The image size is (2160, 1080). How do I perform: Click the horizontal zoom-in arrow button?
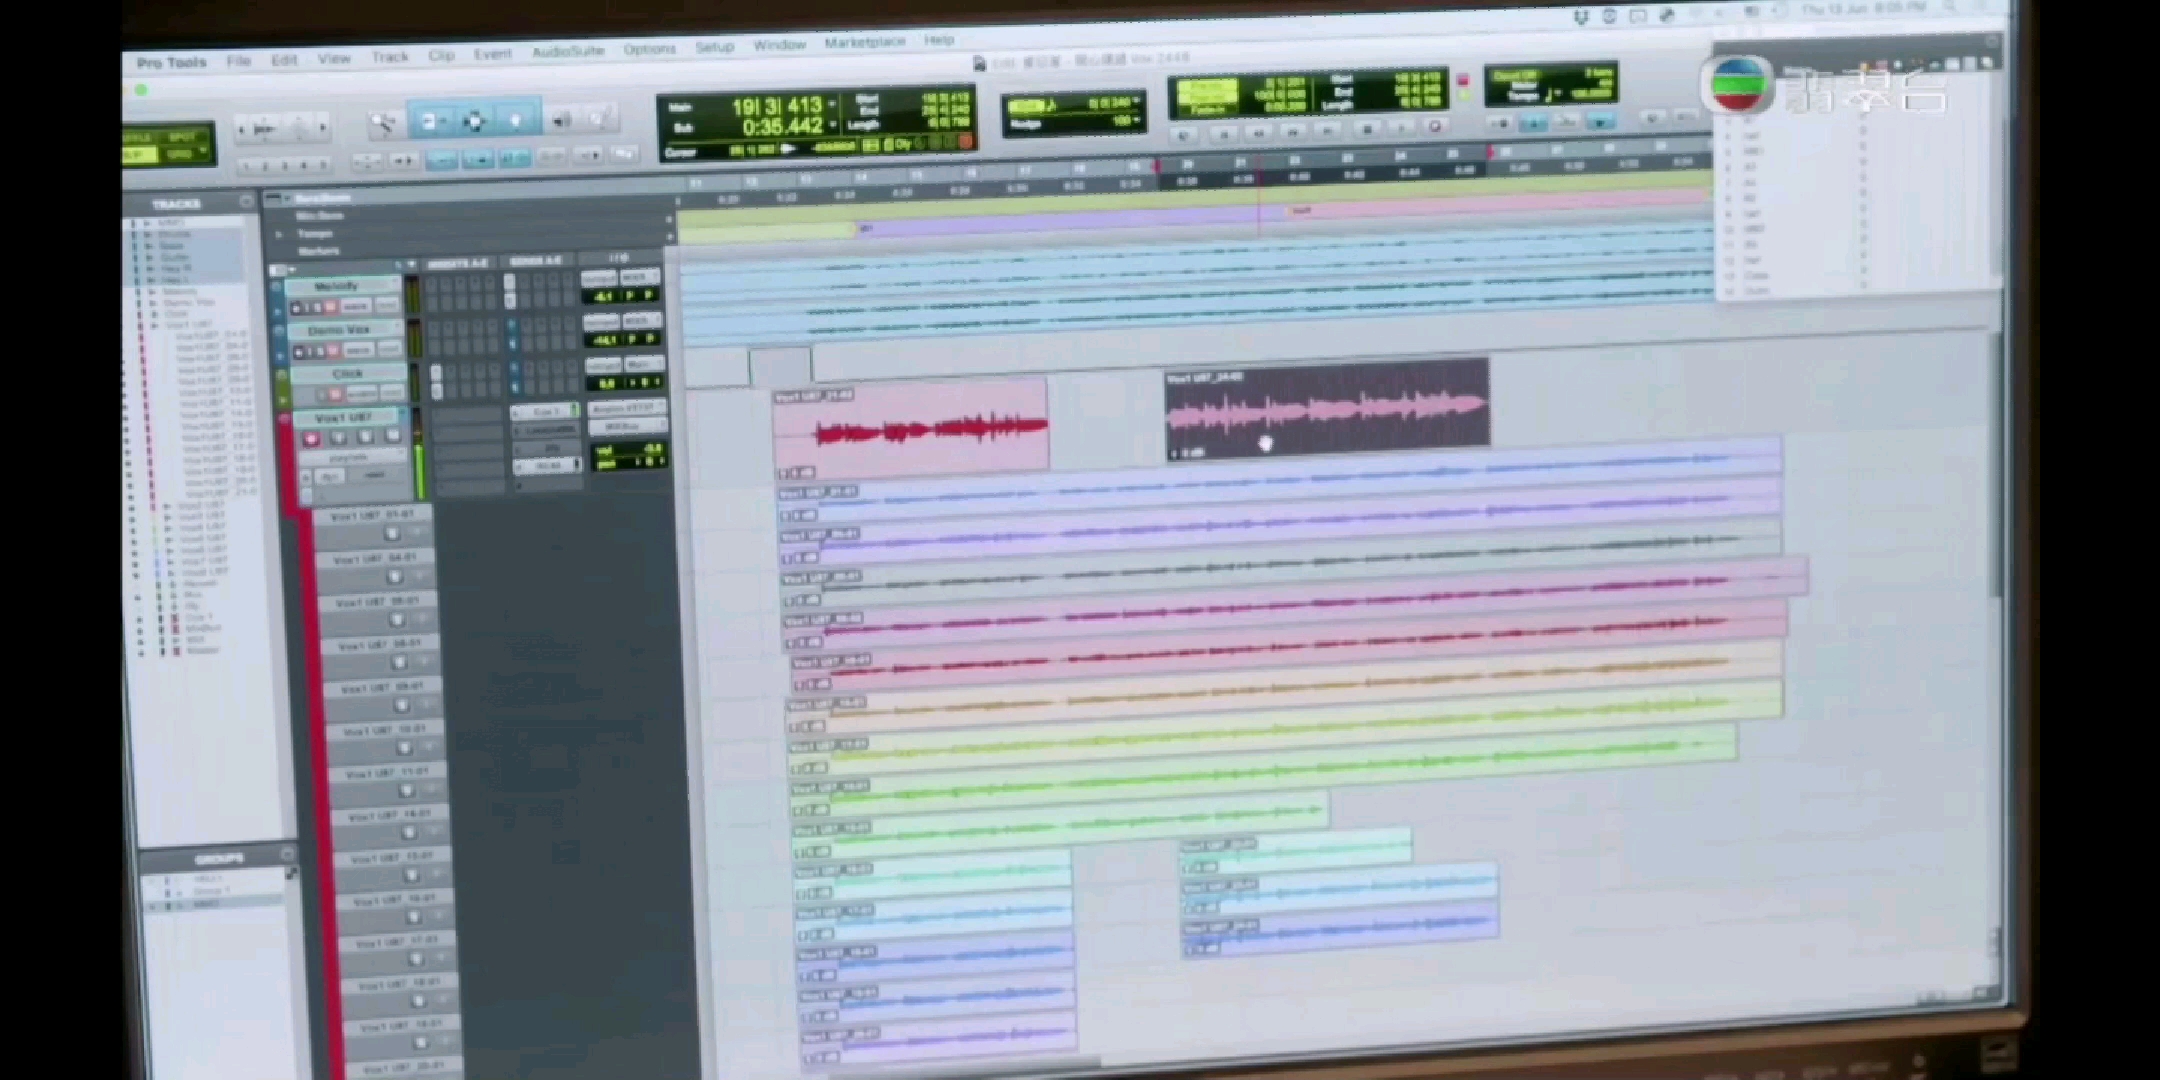click(322, 127)
